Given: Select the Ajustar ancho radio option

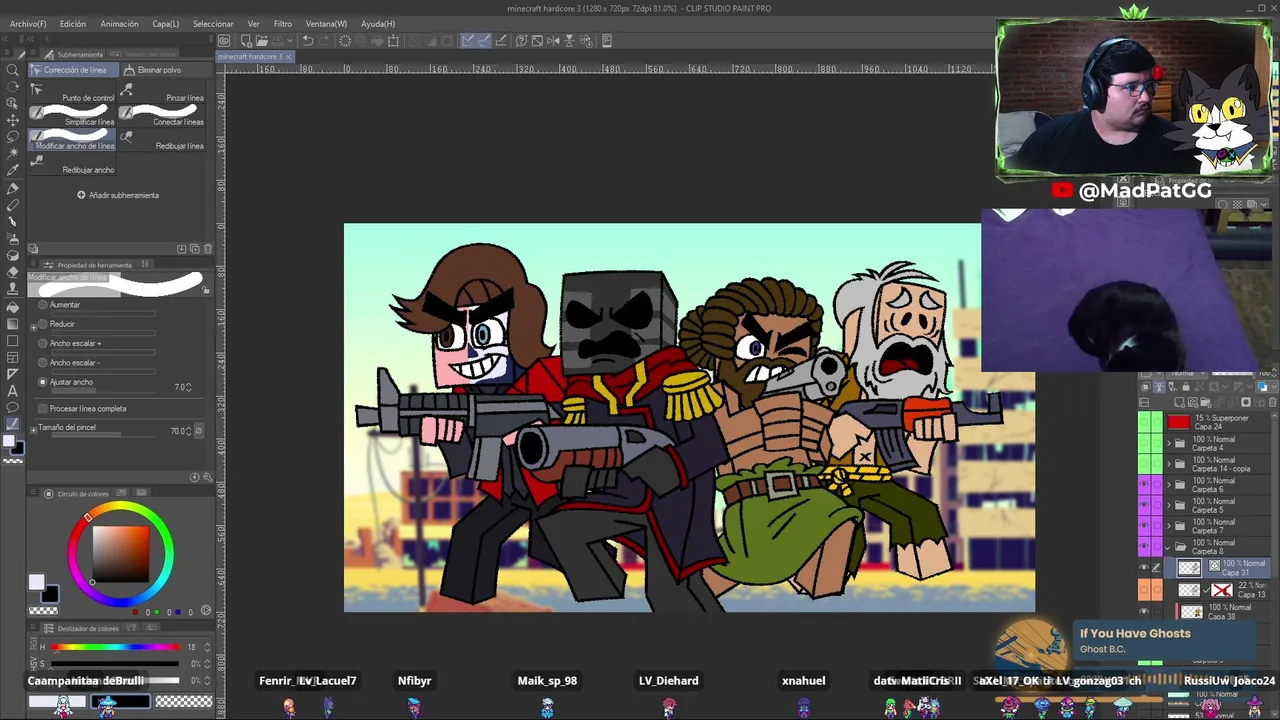Looking at the screenshot, I should coord(43,382).
